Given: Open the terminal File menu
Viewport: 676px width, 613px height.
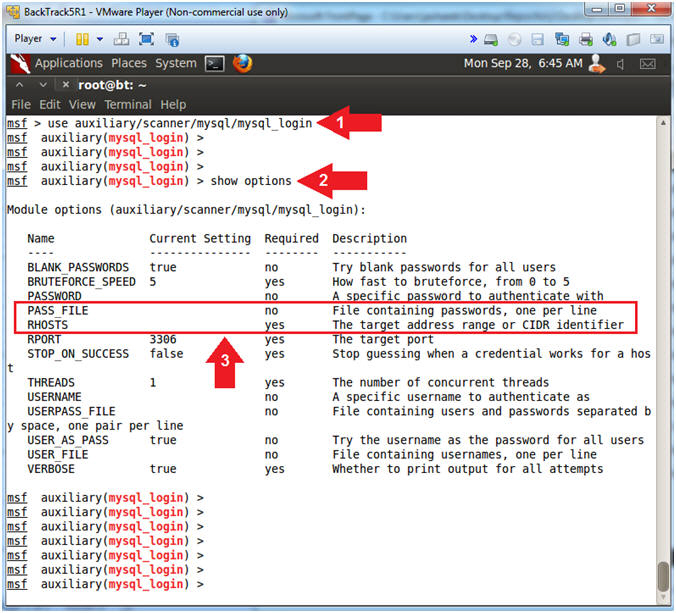Looking at the screenshot, I should 21,105.
